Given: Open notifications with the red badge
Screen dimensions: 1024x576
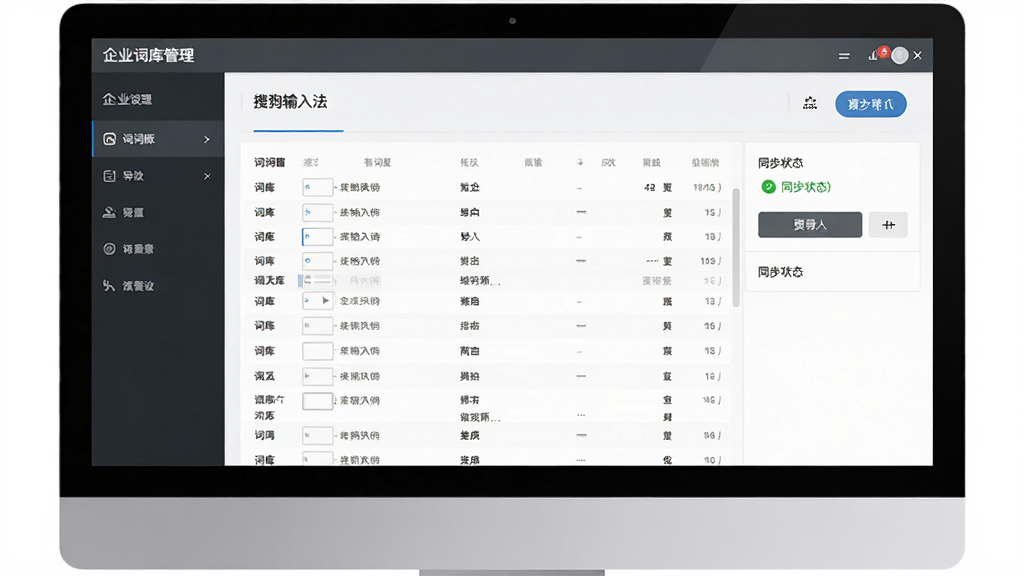Looking at the screenshot, I should point(878,54).
